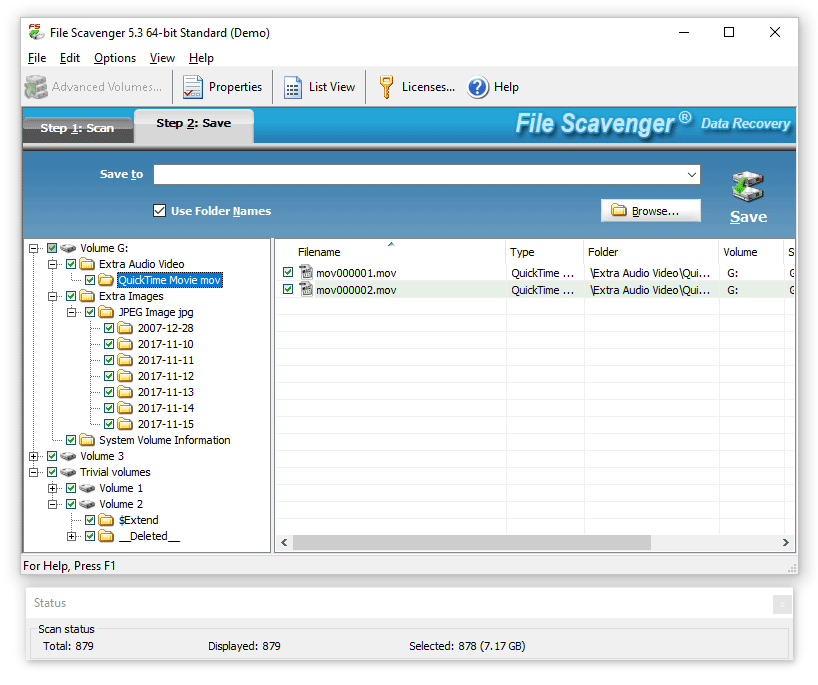The height and width of the screenshot is (685, 818).
Task: Uncheck System Volume Information checkbox
Action: coord(71,440)
